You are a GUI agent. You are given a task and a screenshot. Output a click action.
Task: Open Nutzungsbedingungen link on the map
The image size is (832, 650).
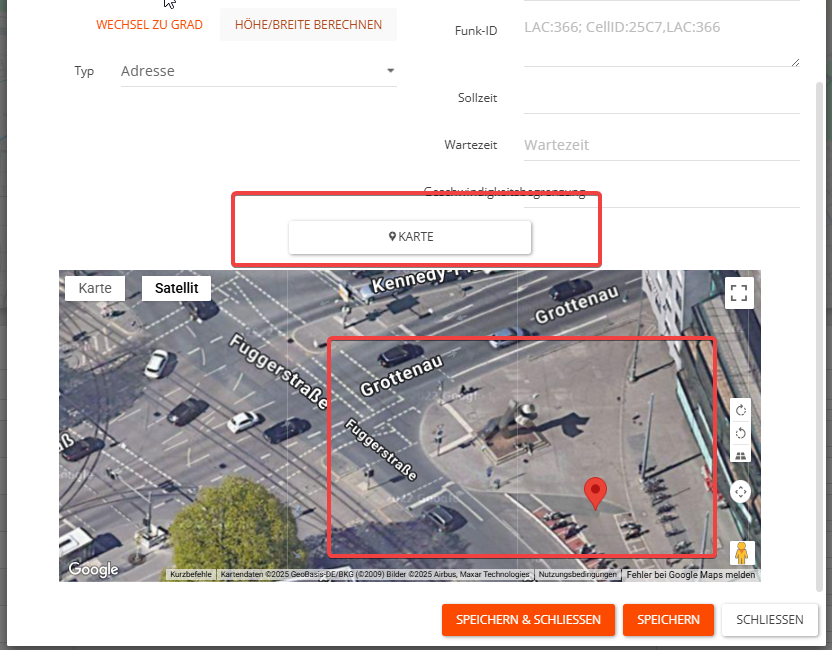(579, 575)
